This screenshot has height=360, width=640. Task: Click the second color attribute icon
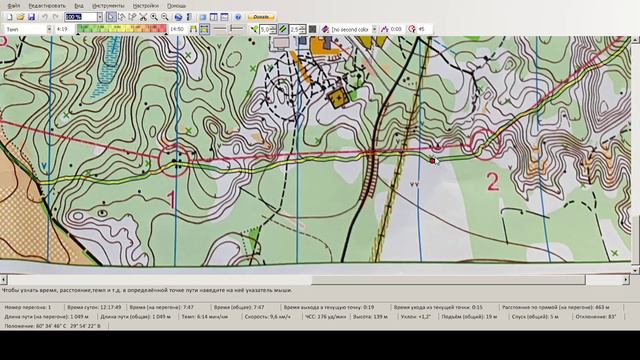325,29
